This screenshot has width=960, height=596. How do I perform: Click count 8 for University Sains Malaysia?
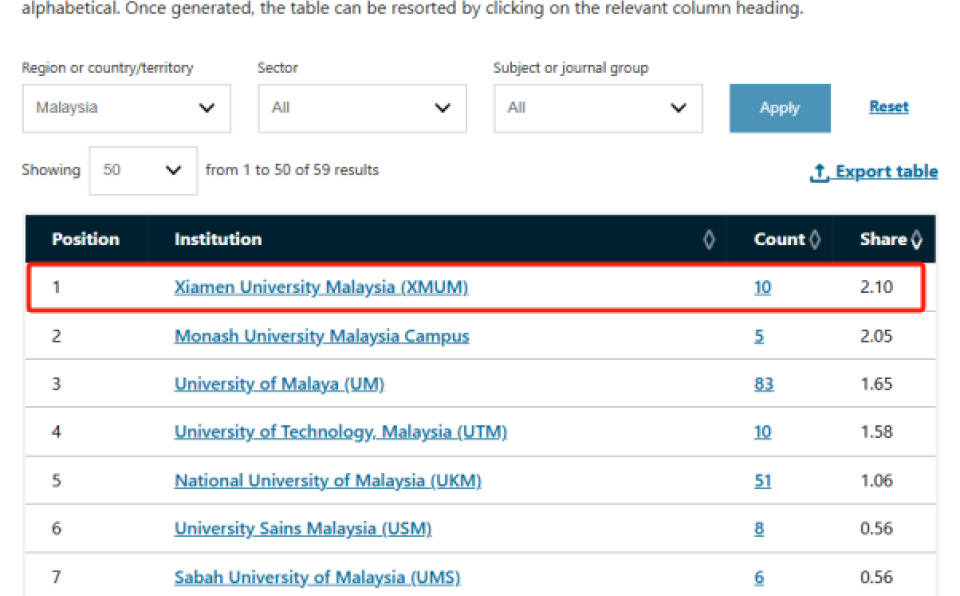[759, 528]
